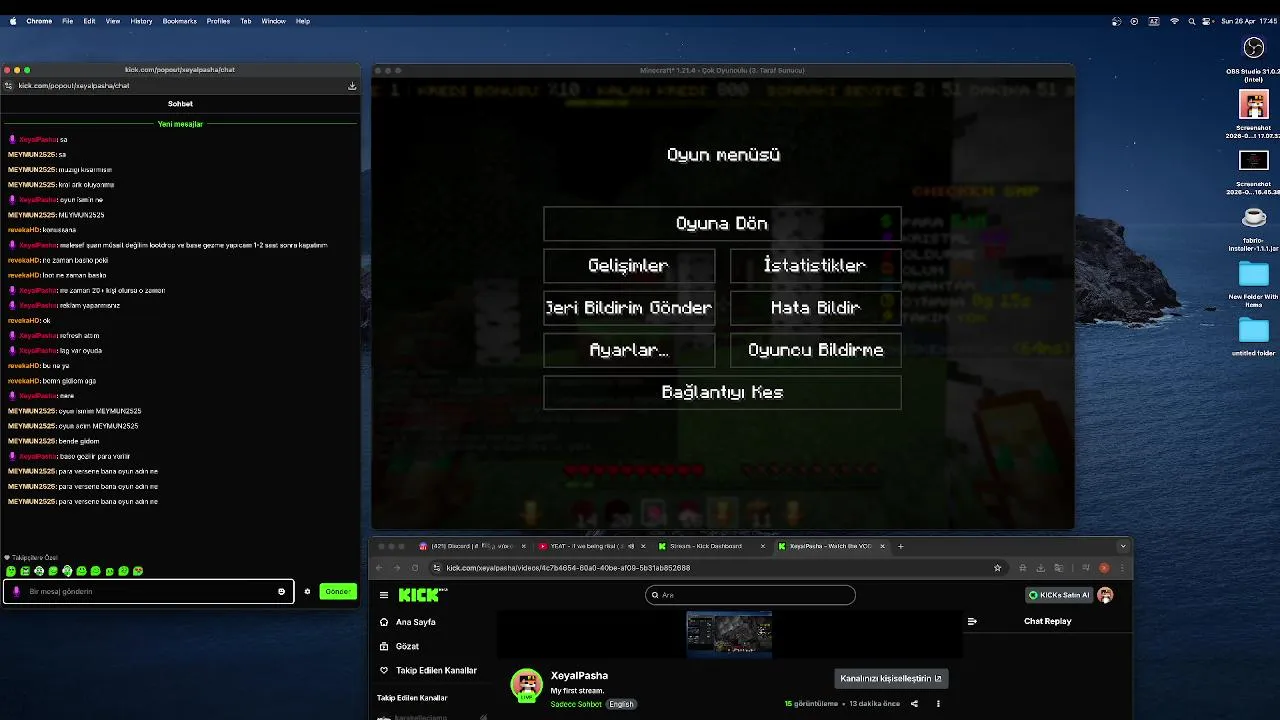Open Takip Edilen Kanallar in the sidebar
1280x720 pixels.
(436, 670)
